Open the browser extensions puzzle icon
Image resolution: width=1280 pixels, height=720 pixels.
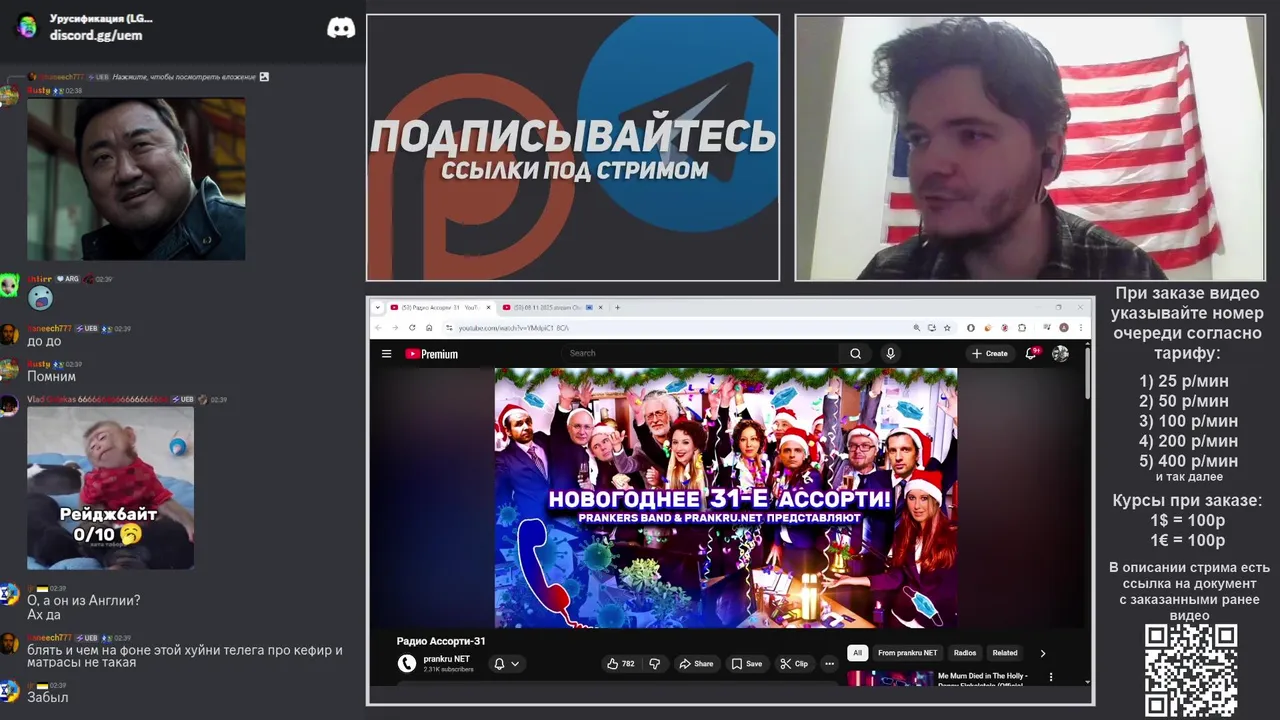point(1022,327)
